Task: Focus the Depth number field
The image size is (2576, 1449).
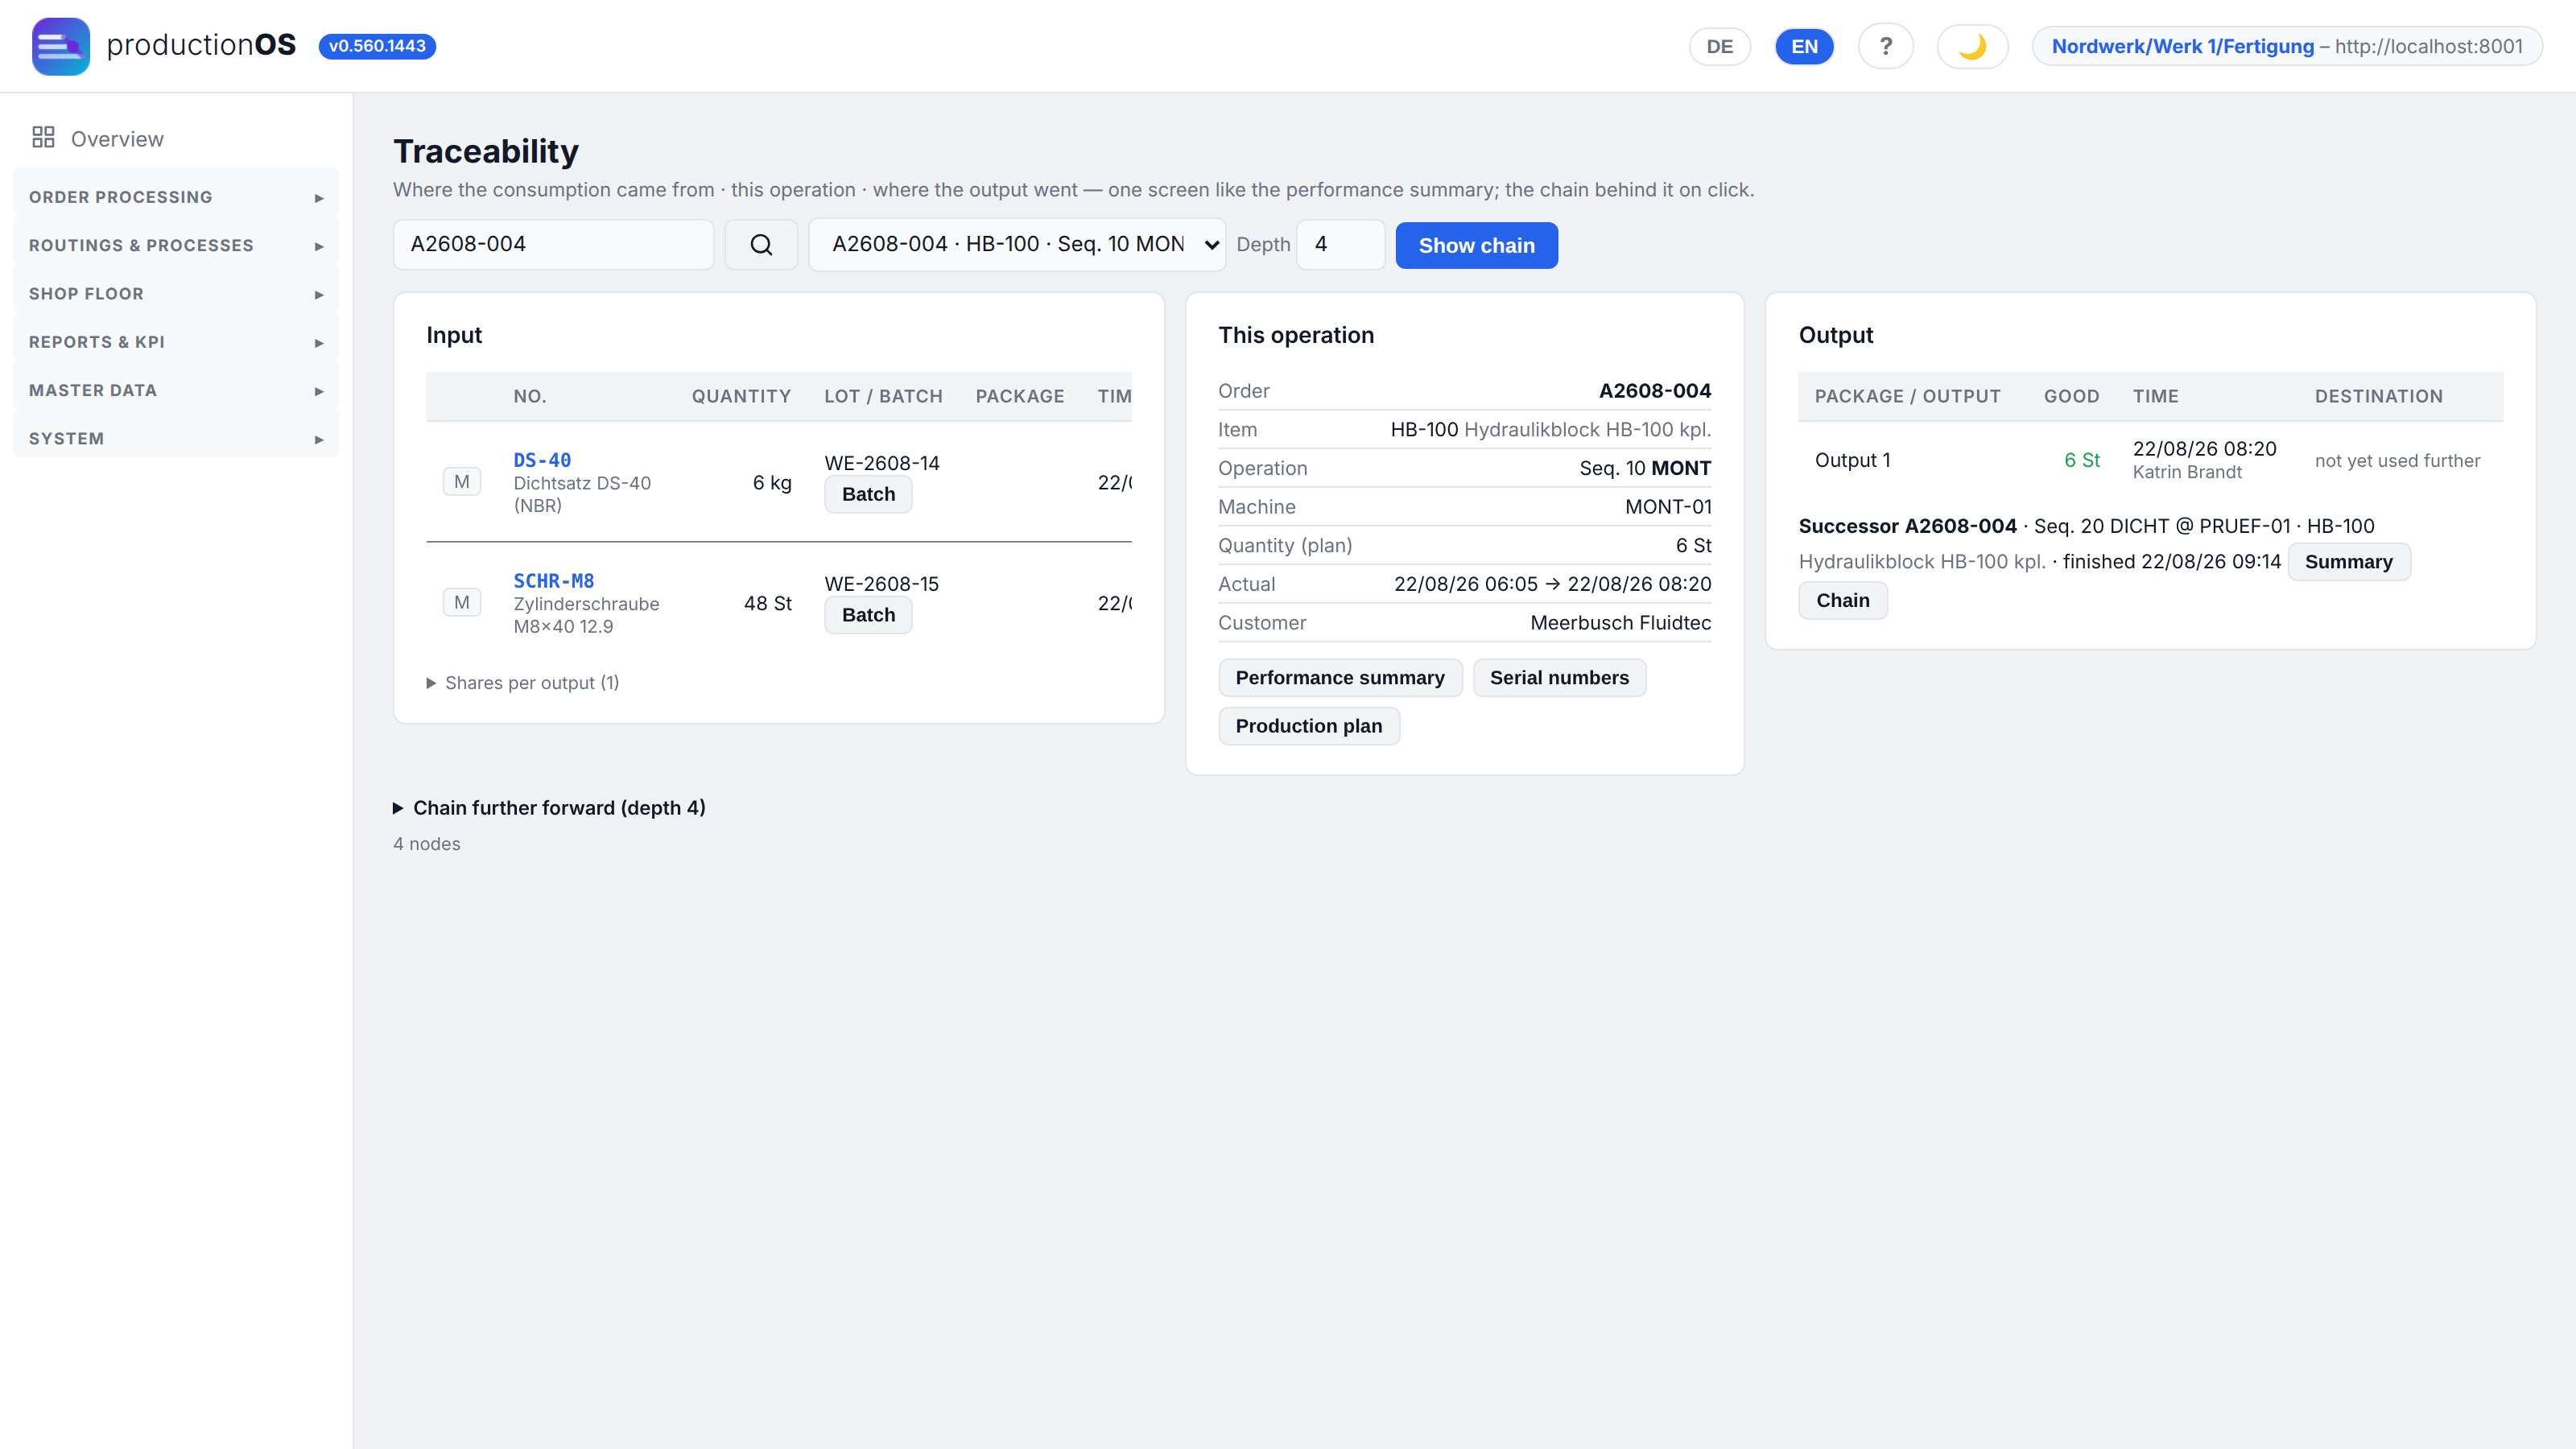Action: point(1340,245)
